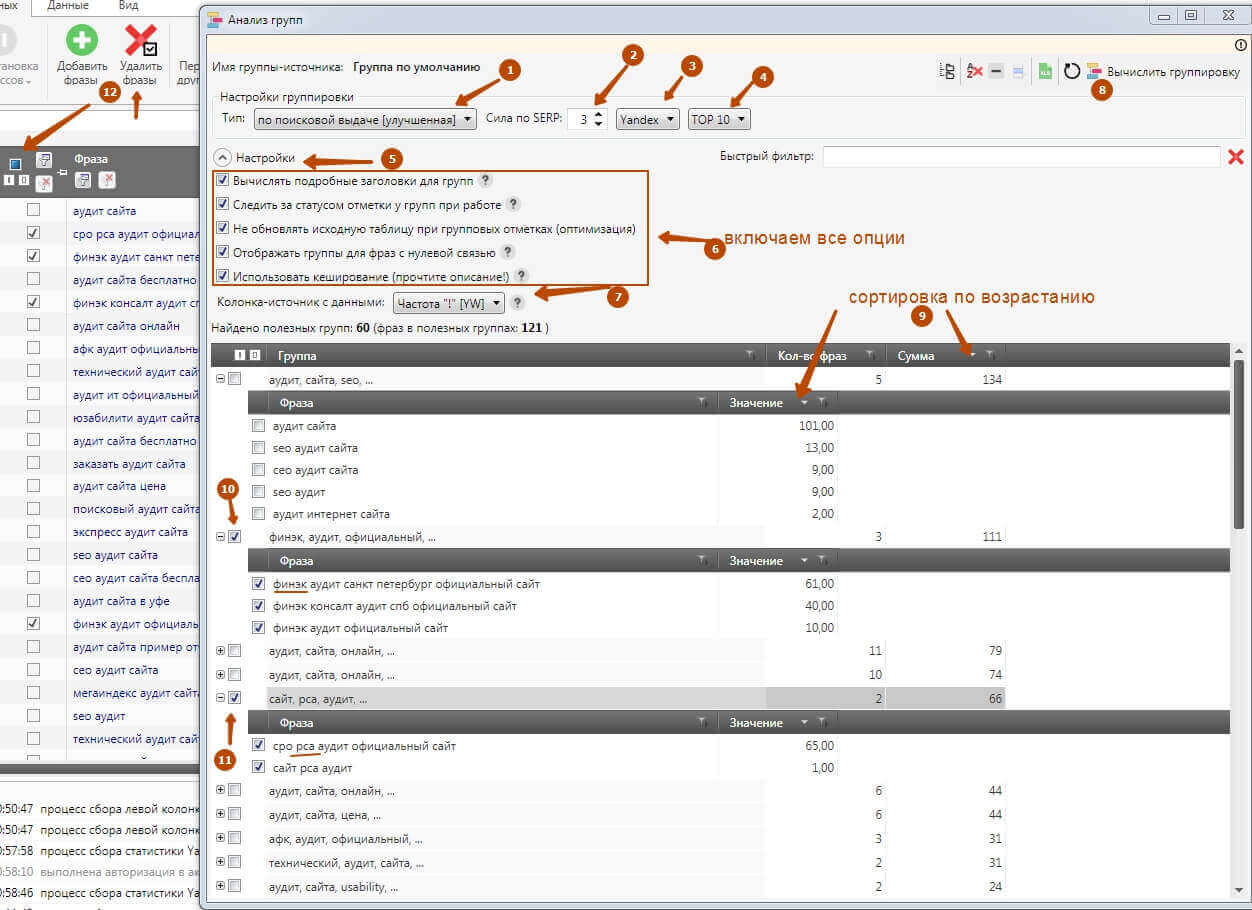This screenshot has height=910, width=1252.
Task: Open the TOP 10 dropdown
Action: coord(719,119)
